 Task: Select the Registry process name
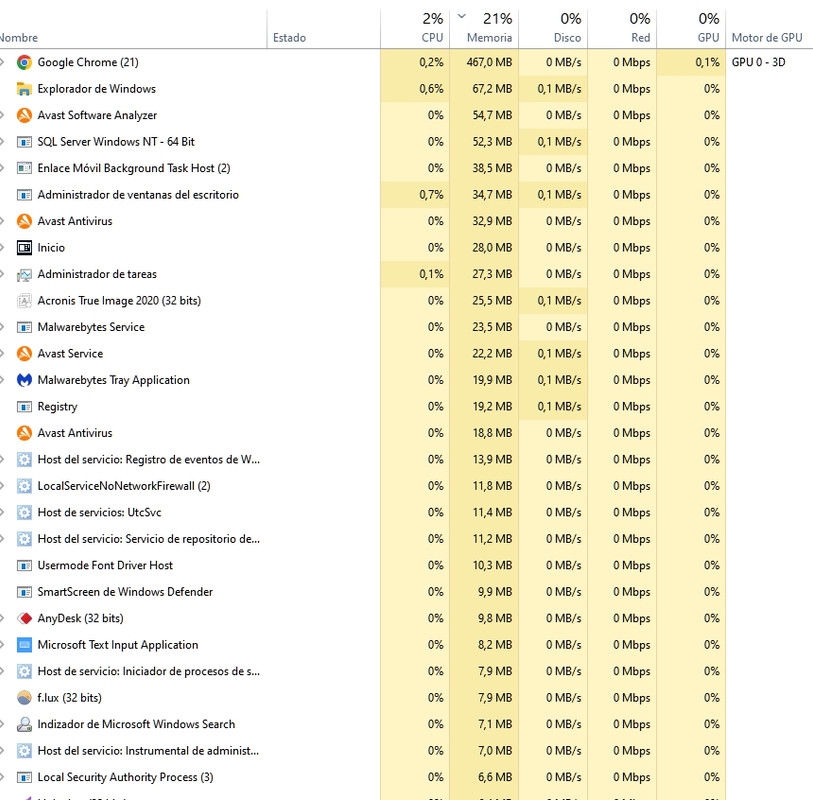point(57,406)
